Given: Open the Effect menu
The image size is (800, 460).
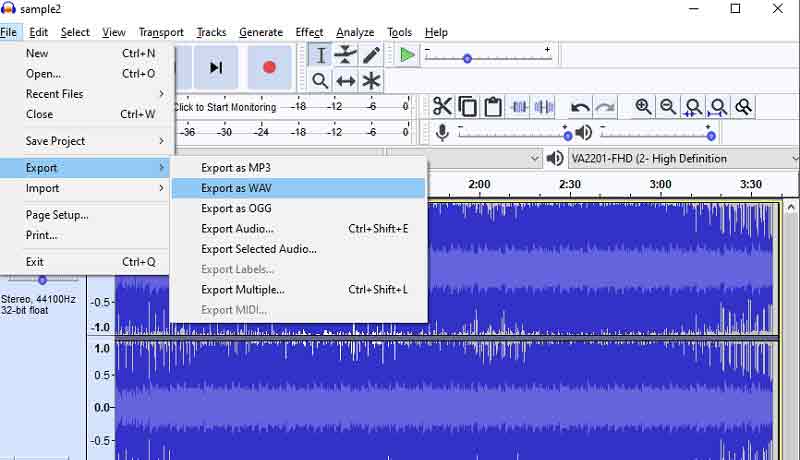Looking at the screenshot, I should 309,32.
